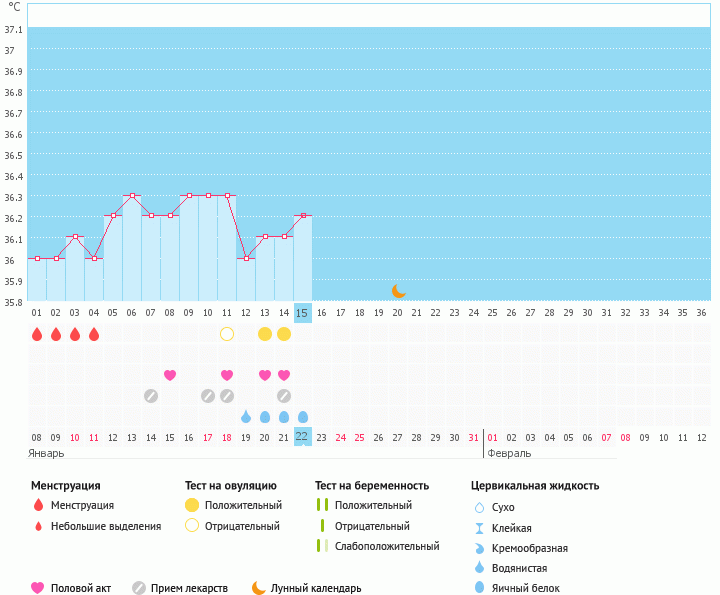
Task: Click the 'Тест на овуляцию' legend heading
Action: pyautogui.click(x=231, y=486)
